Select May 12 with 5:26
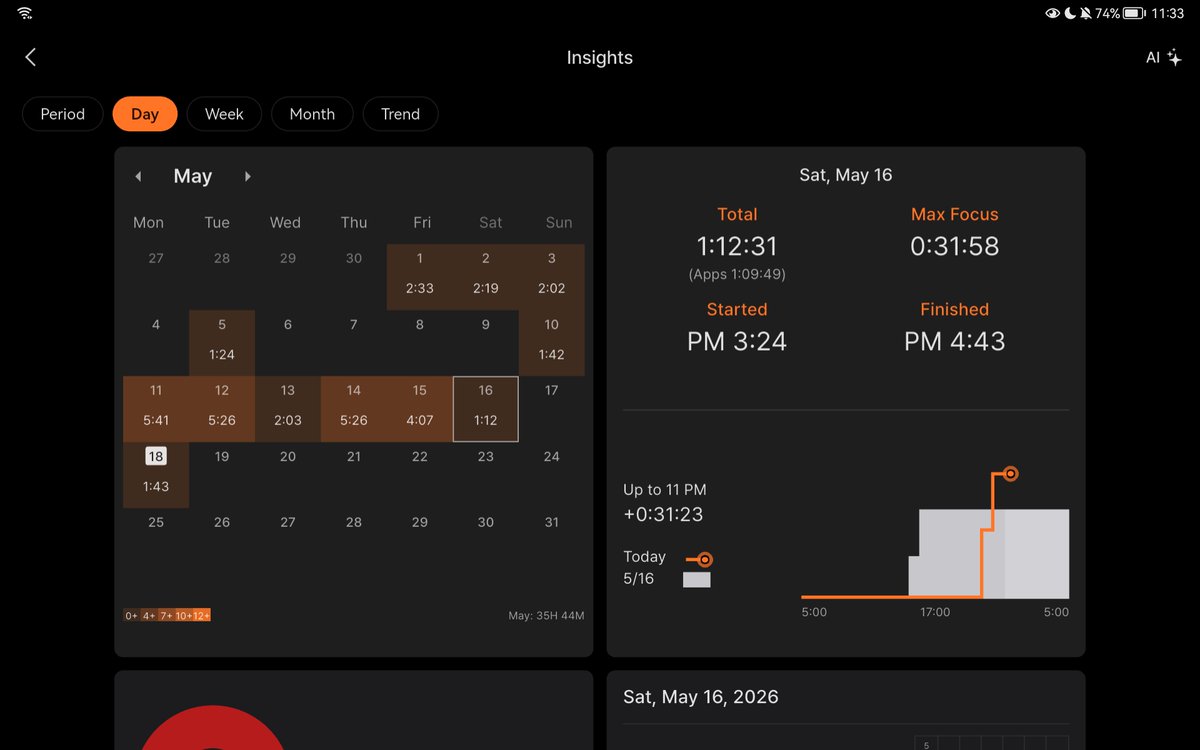 (222, 409)
